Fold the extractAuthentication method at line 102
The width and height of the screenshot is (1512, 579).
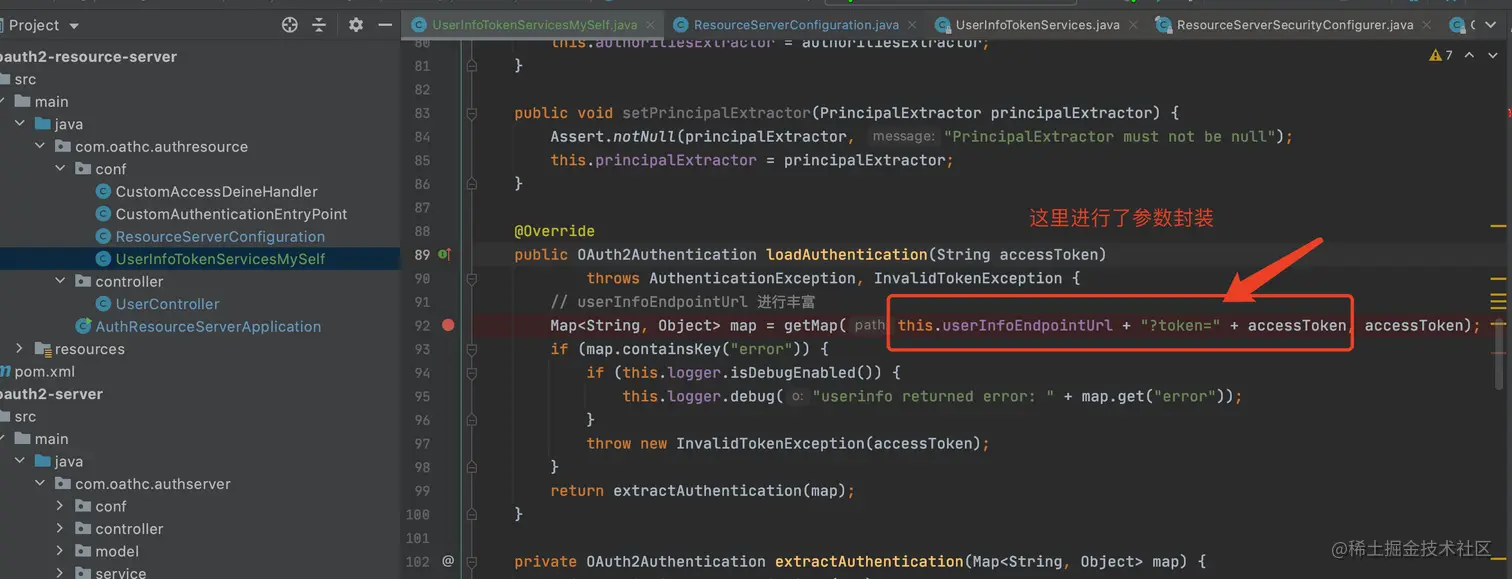tap(471, 562)
